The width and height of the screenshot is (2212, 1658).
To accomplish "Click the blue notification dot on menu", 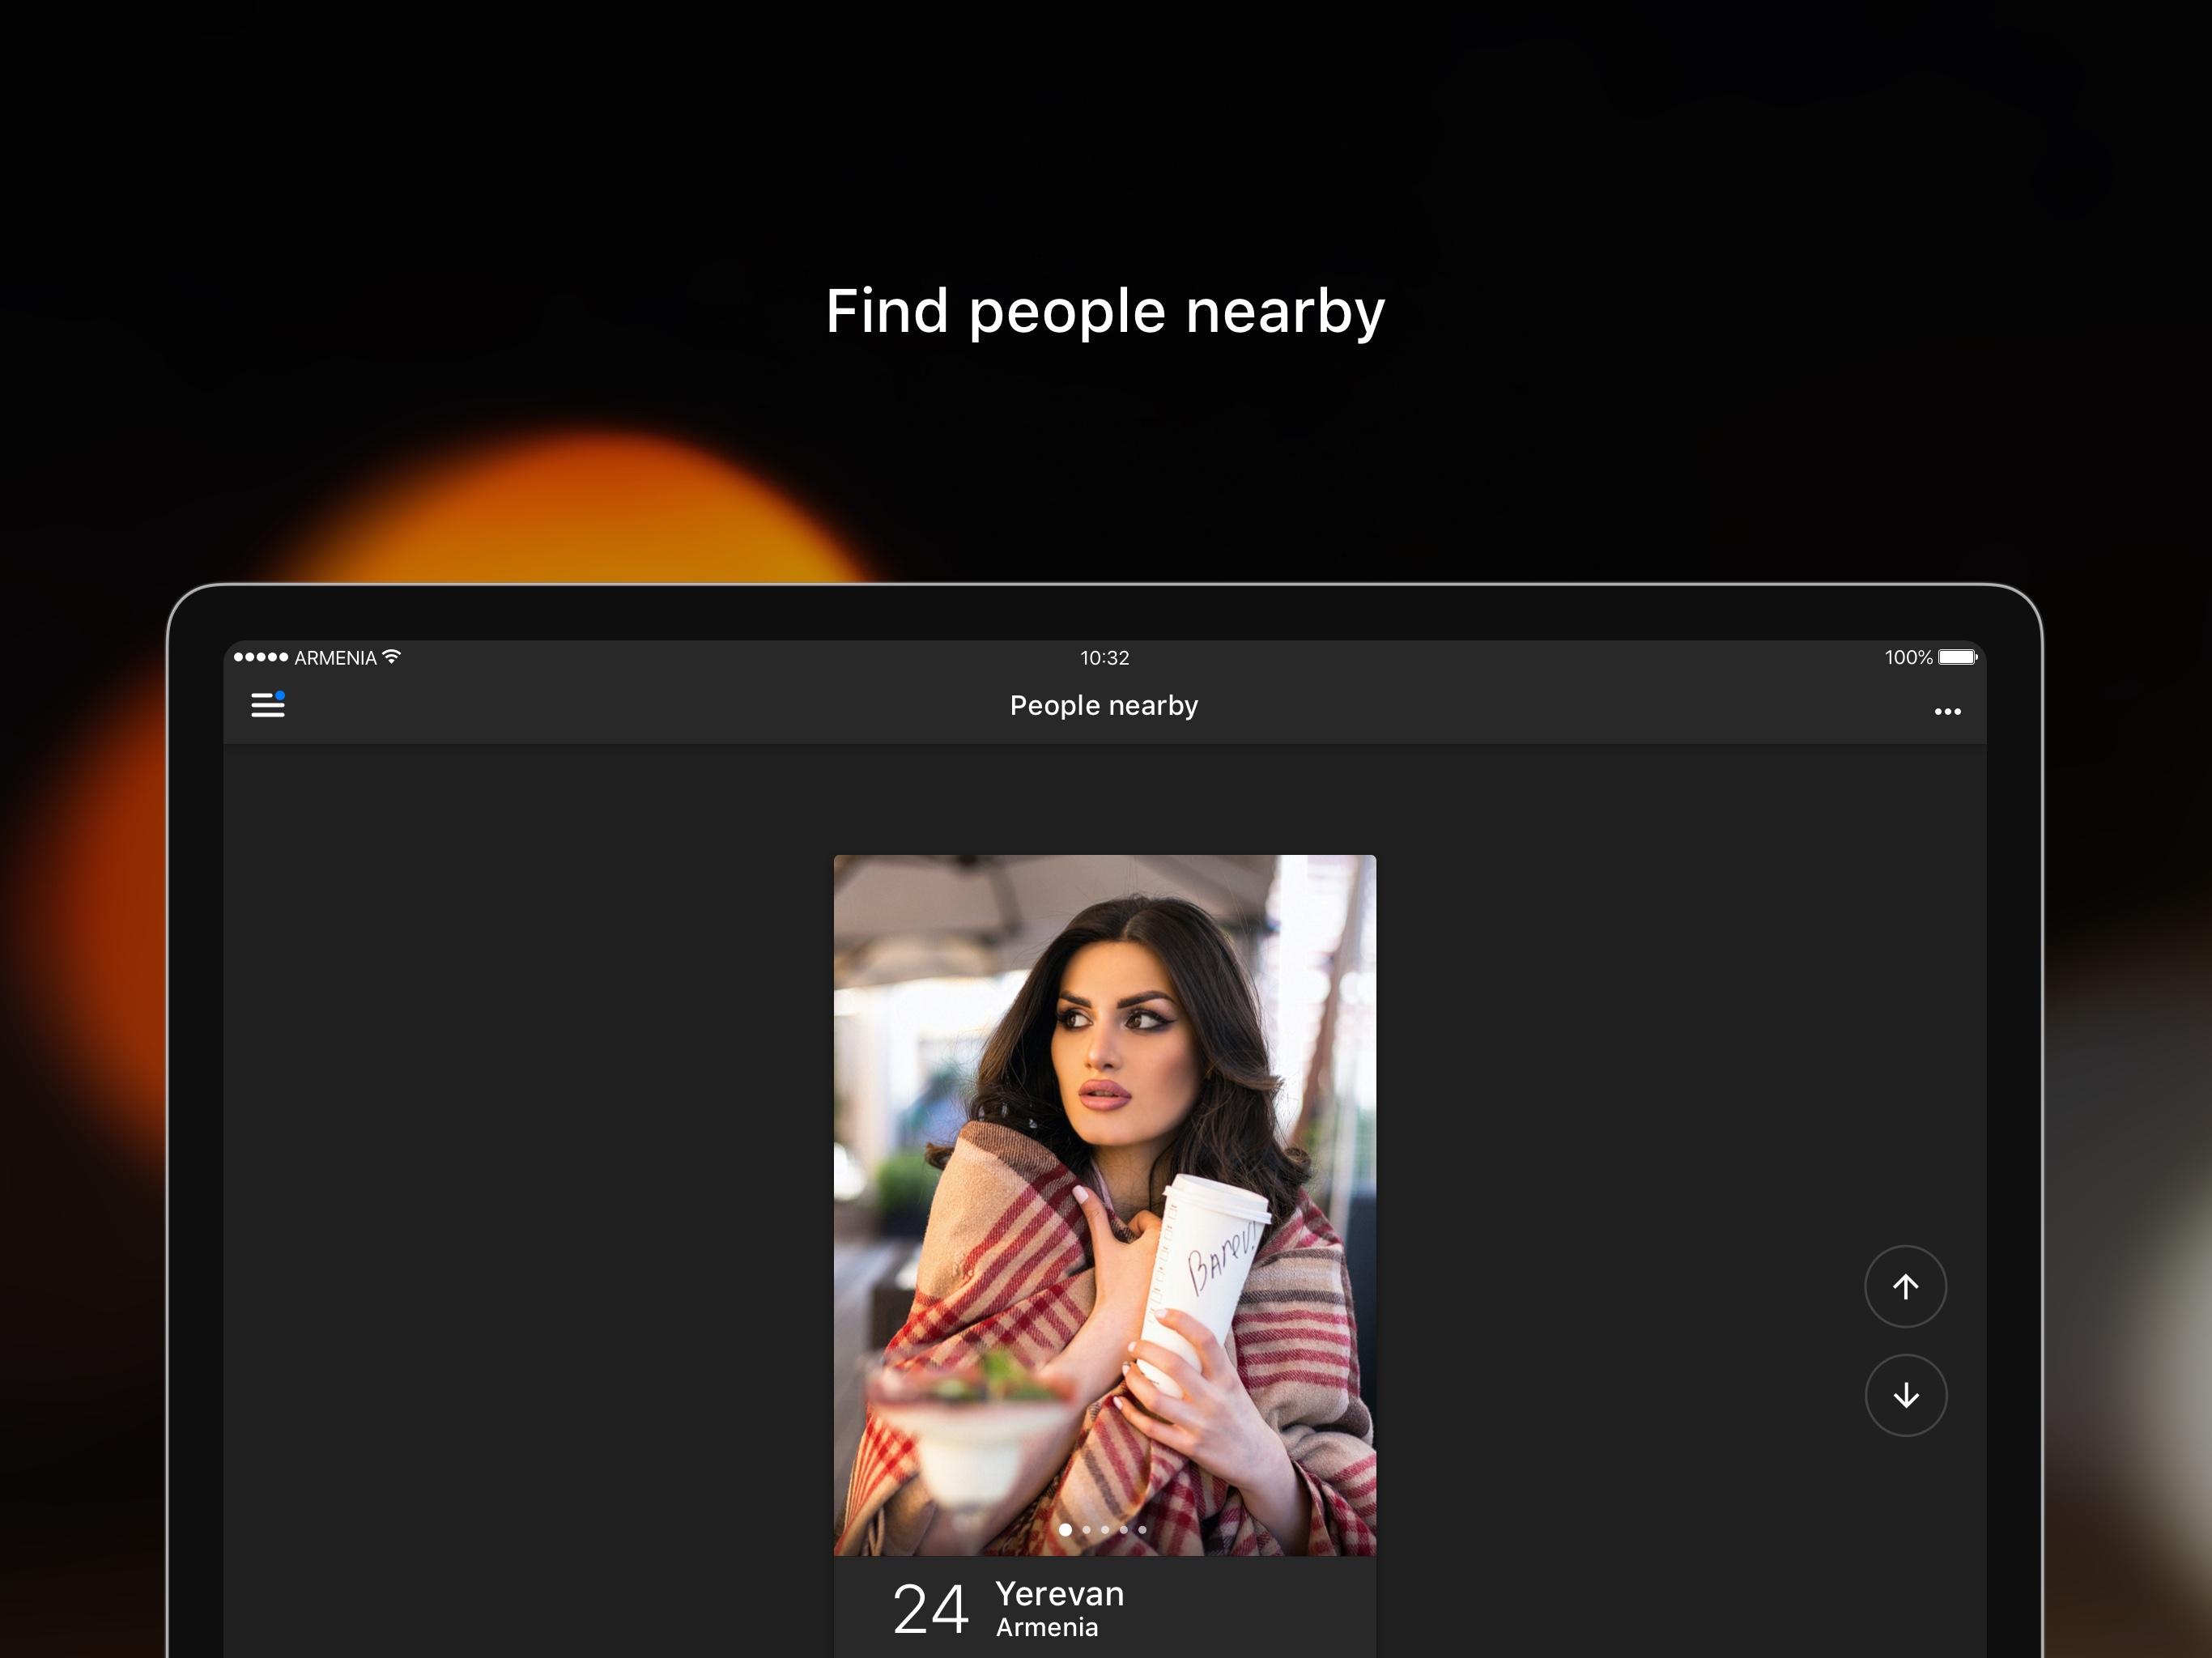I will tap(280, 695).
